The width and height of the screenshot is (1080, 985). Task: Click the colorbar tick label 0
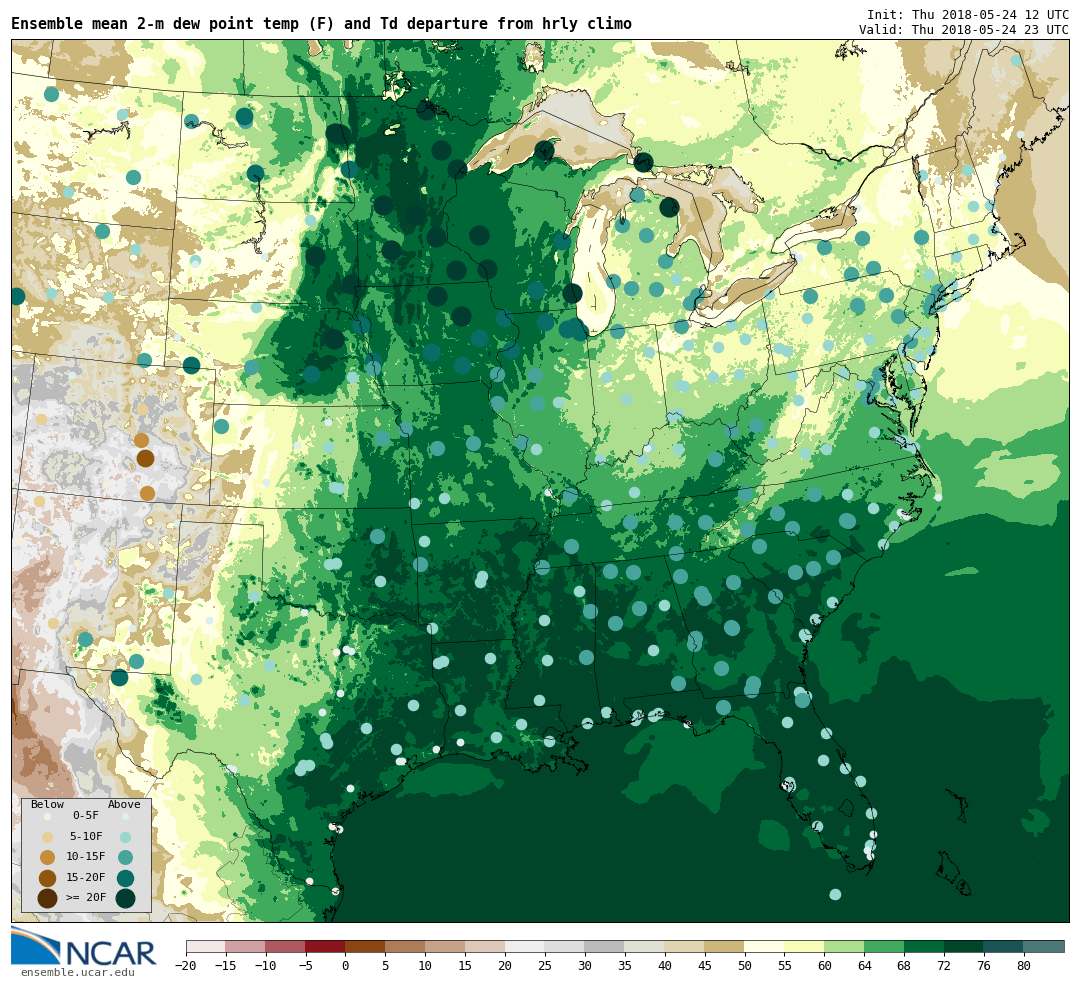[x=345, y=966]
